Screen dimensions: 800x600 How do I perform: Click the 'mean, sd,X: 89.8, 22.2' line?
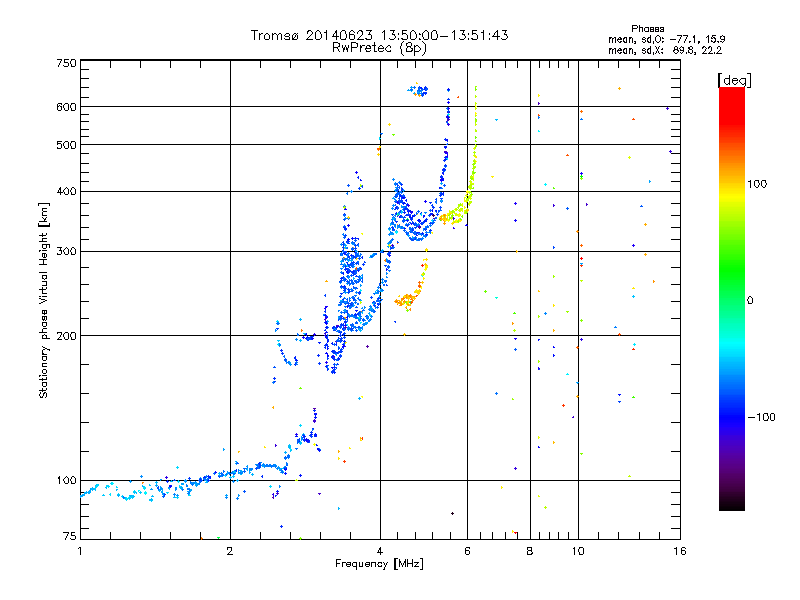[665, 50]
